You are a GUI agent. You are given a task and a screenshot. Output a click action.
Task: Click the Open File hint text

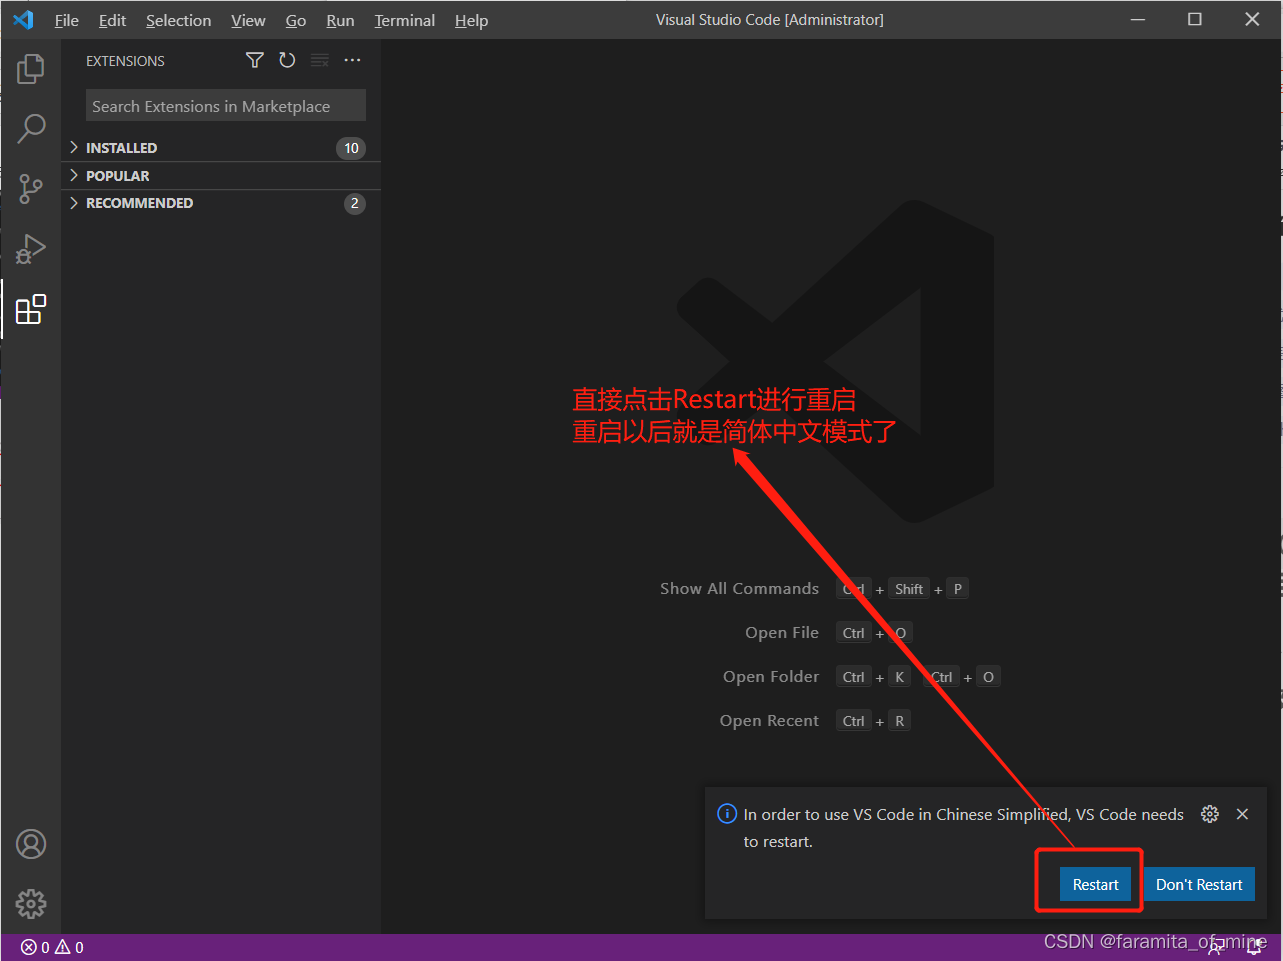click(x=782, y=633)
